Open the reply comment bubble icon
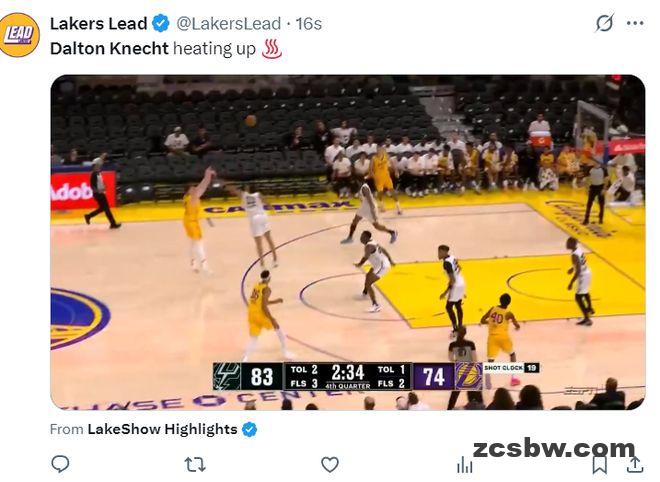Viewport: 660px width, 482px height. [x=60, y=464]
